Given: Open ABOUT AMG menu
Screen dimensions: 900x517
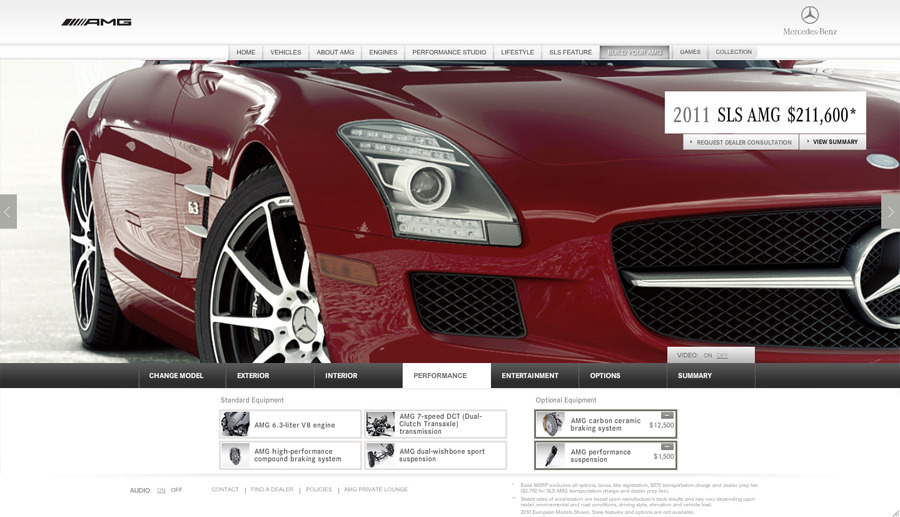Looking at the screenshot, I should (x=335, y=52).
